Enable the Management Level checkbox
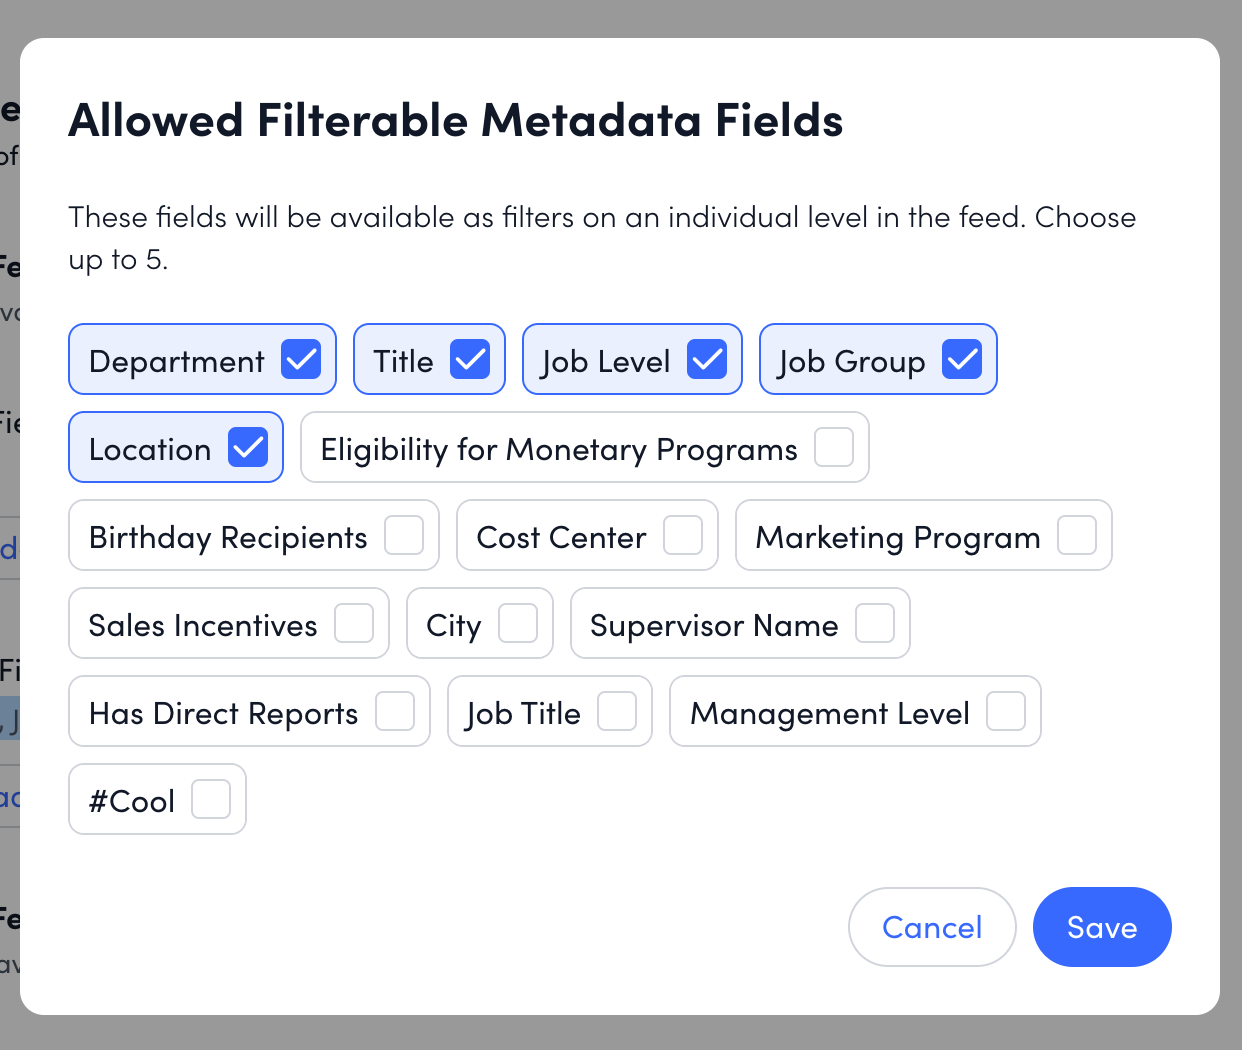Screen dimensions: 1242x1050 click(1006, 711)
